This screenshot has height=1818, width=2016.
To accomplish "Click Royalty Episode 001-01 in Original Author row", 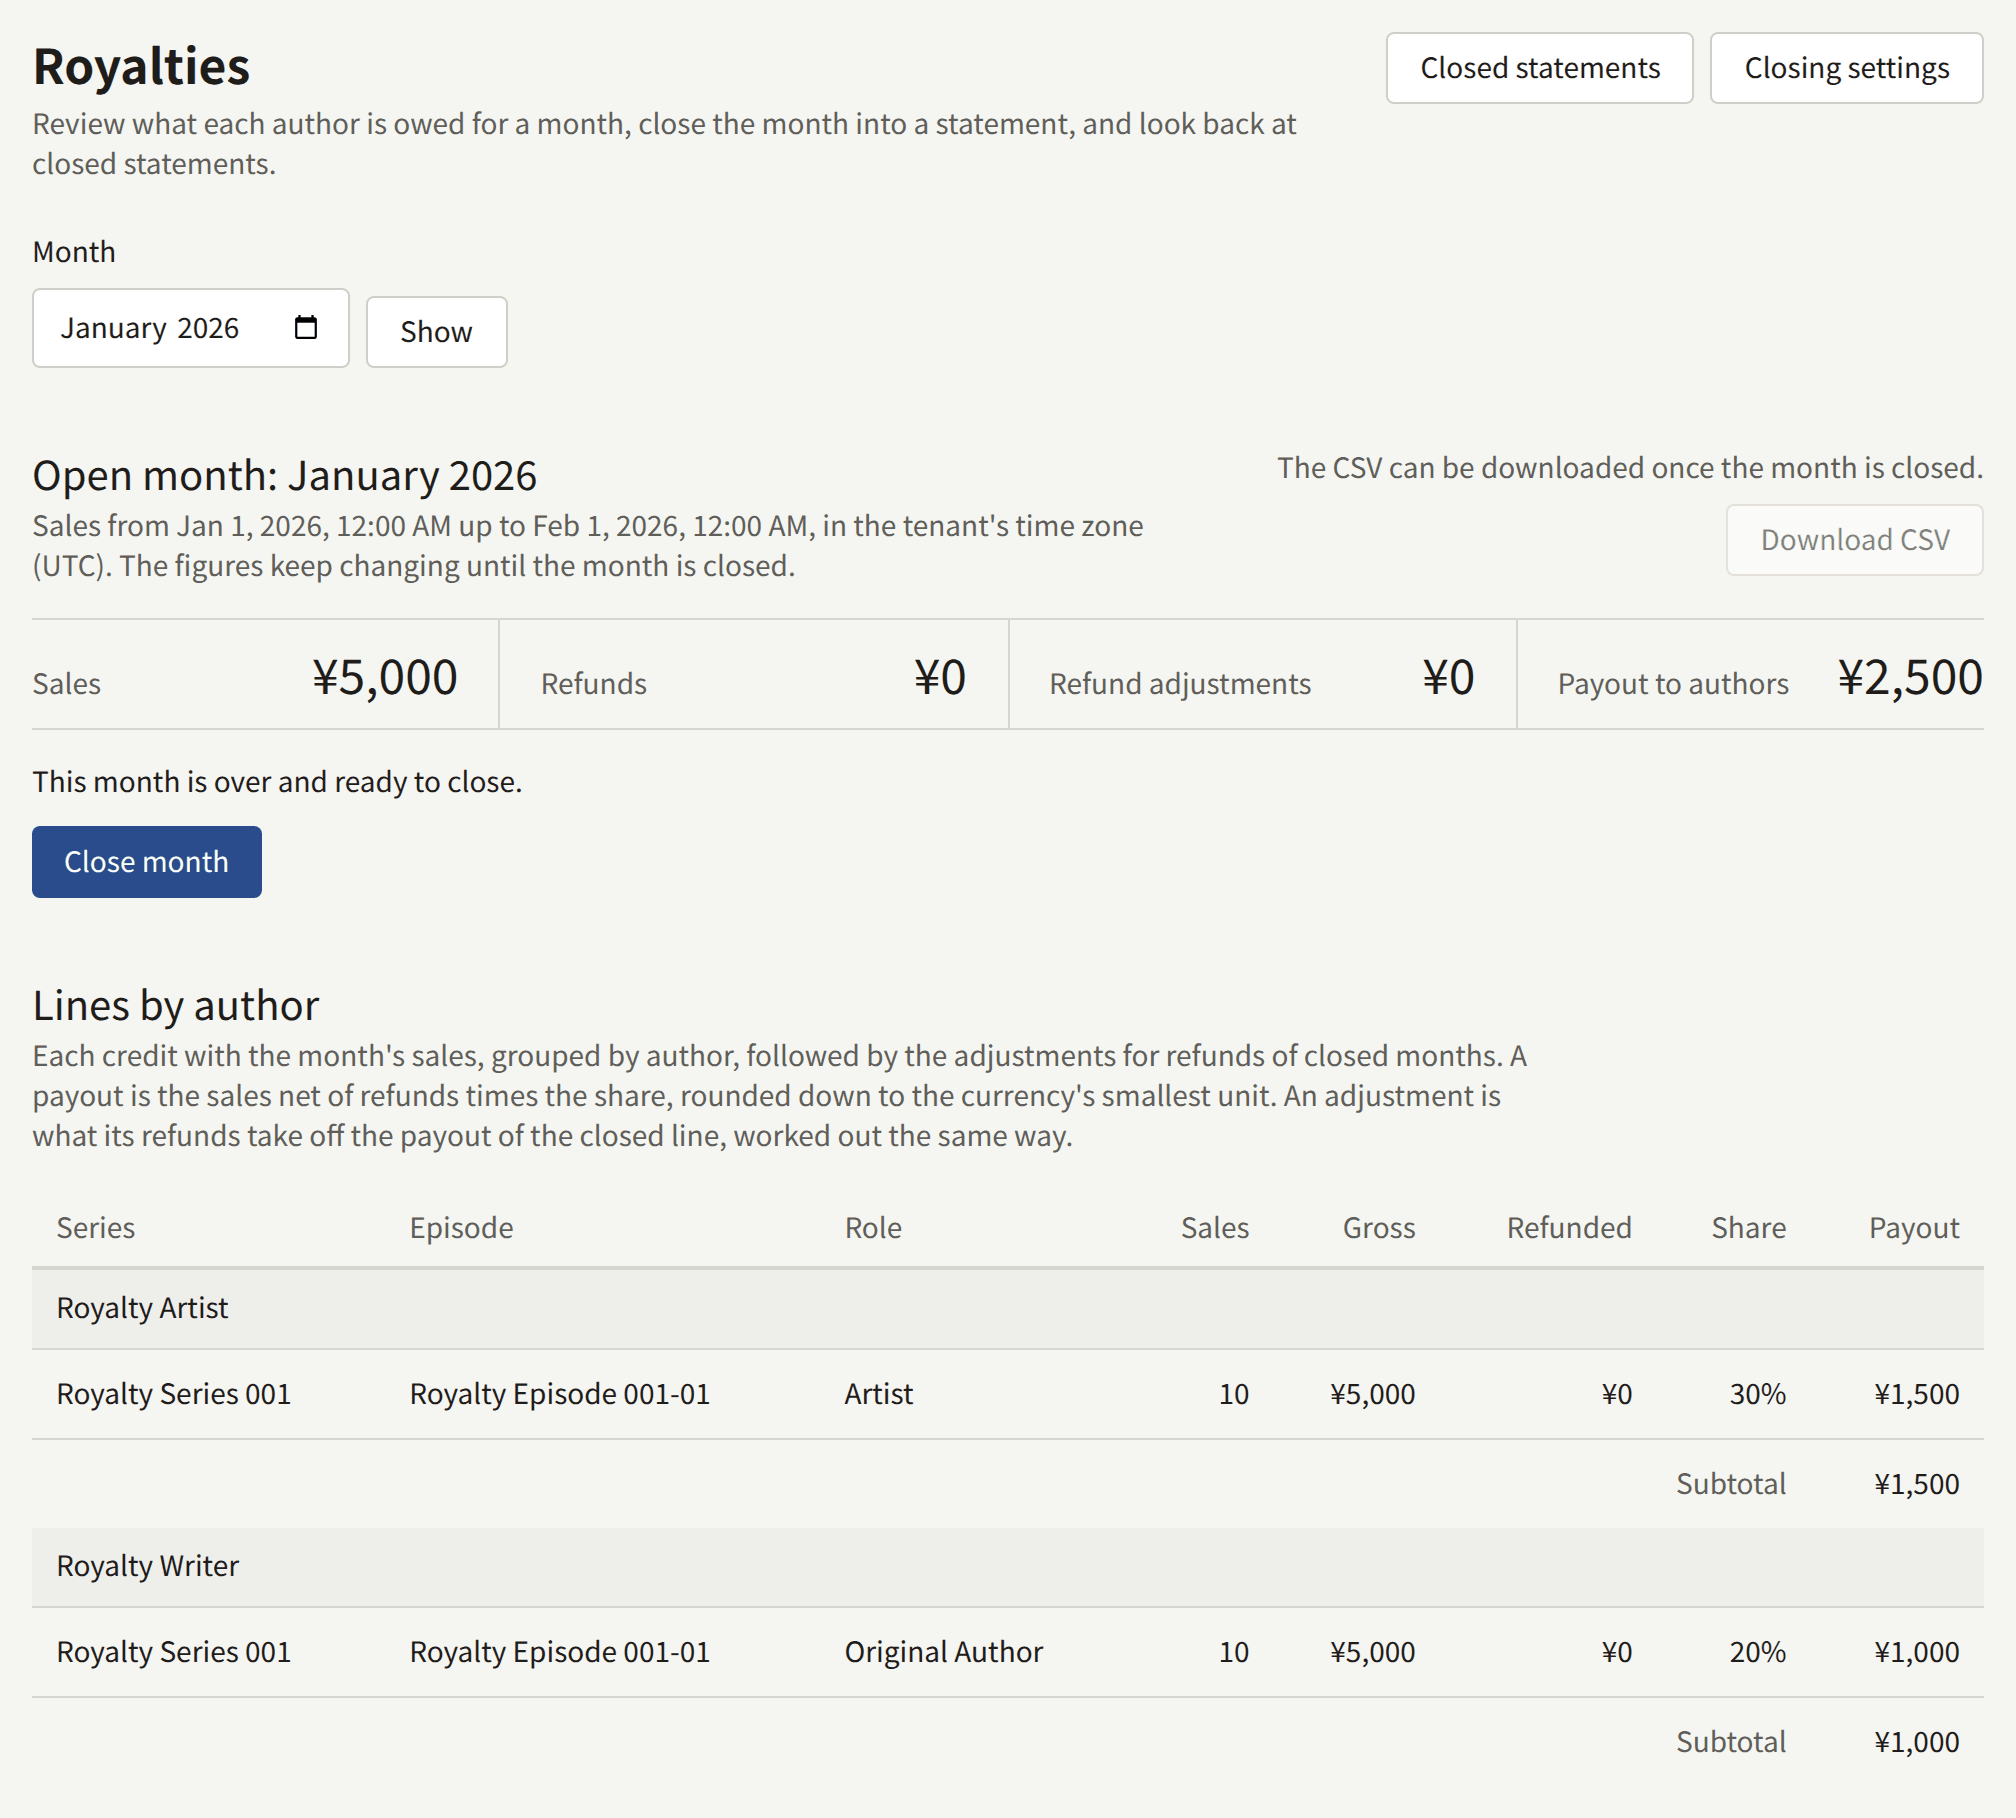I will 560,1652.
